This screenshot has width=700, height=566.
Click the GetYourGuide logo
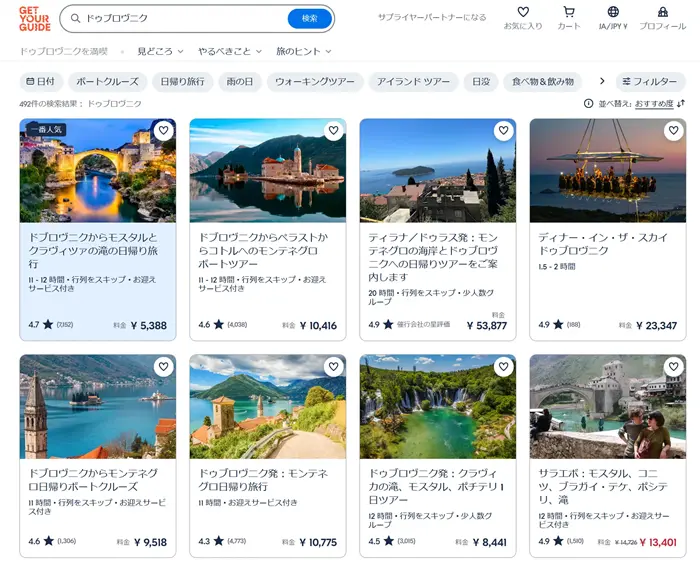pyautogui.click(x=34, y=18)
